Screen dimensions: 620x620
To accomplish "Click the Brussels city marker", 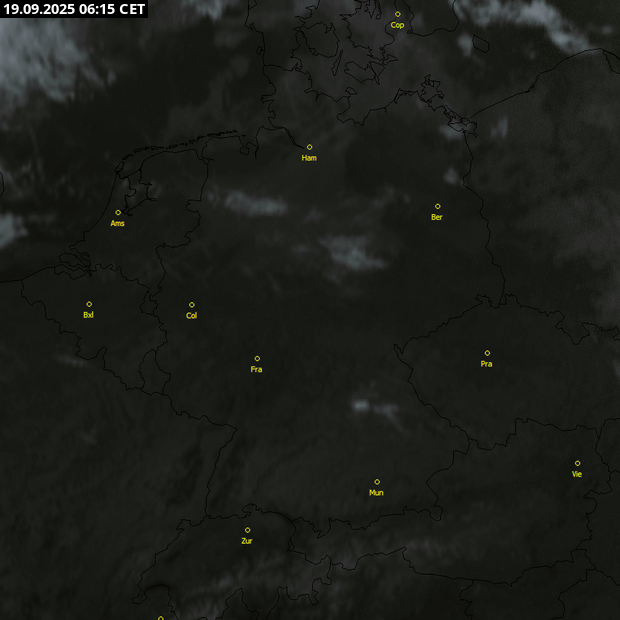I will tap(89, 304).
